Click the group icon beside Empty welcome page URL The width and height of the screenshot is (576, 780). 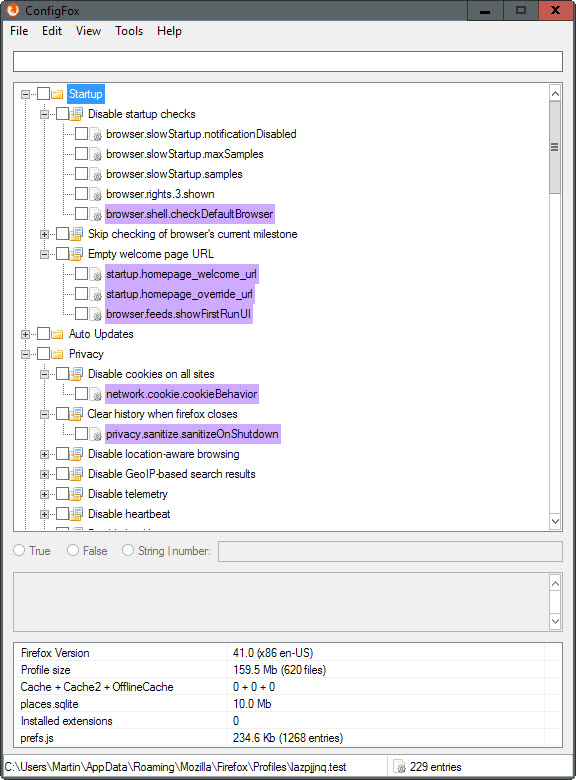click(76, 254)
